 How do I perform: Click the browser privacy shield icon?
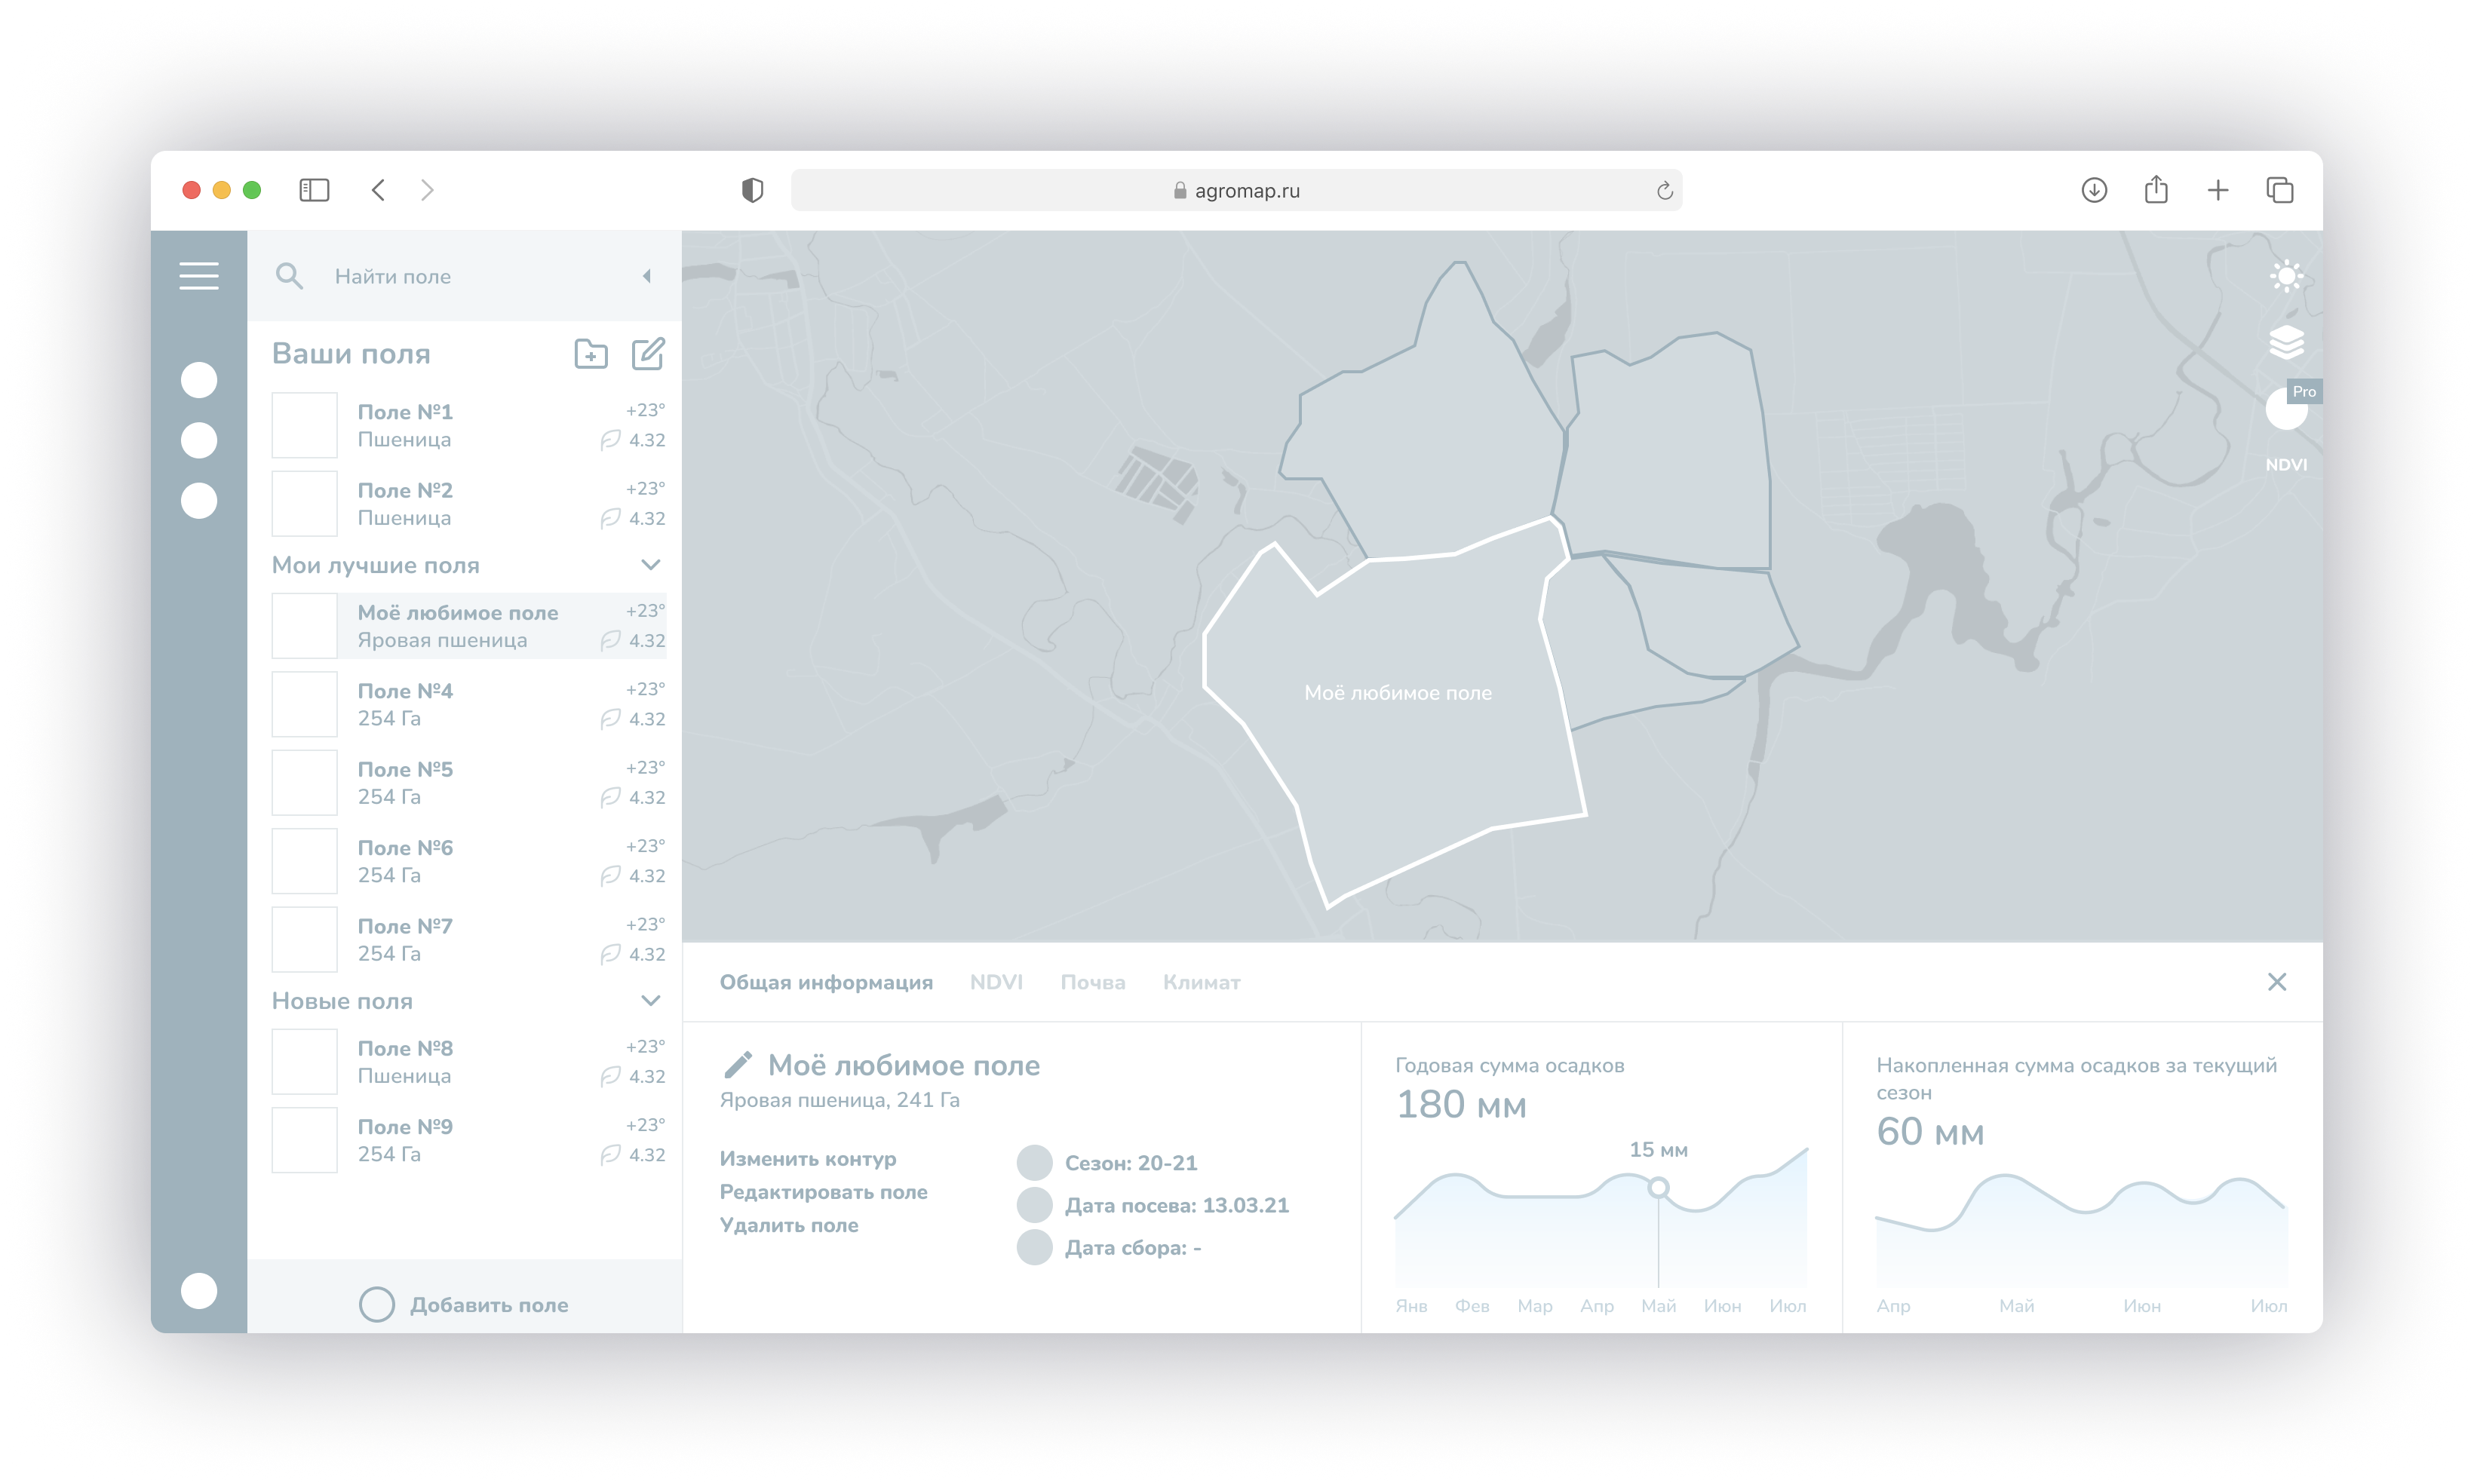pos(752,190)
